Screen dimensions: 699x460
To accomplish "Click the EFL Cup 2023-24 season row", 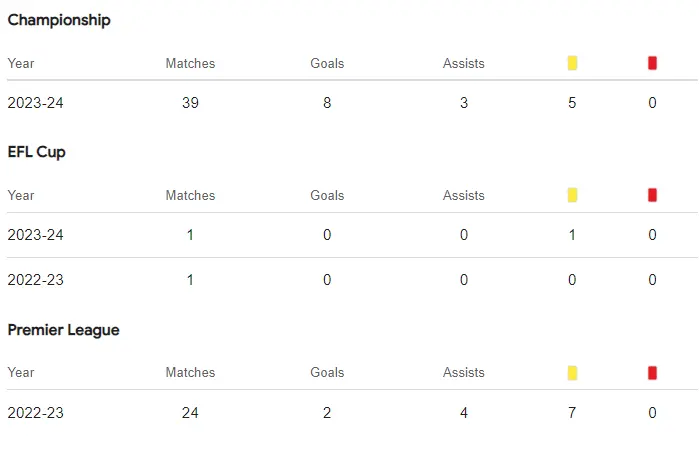I will (35, 235).
